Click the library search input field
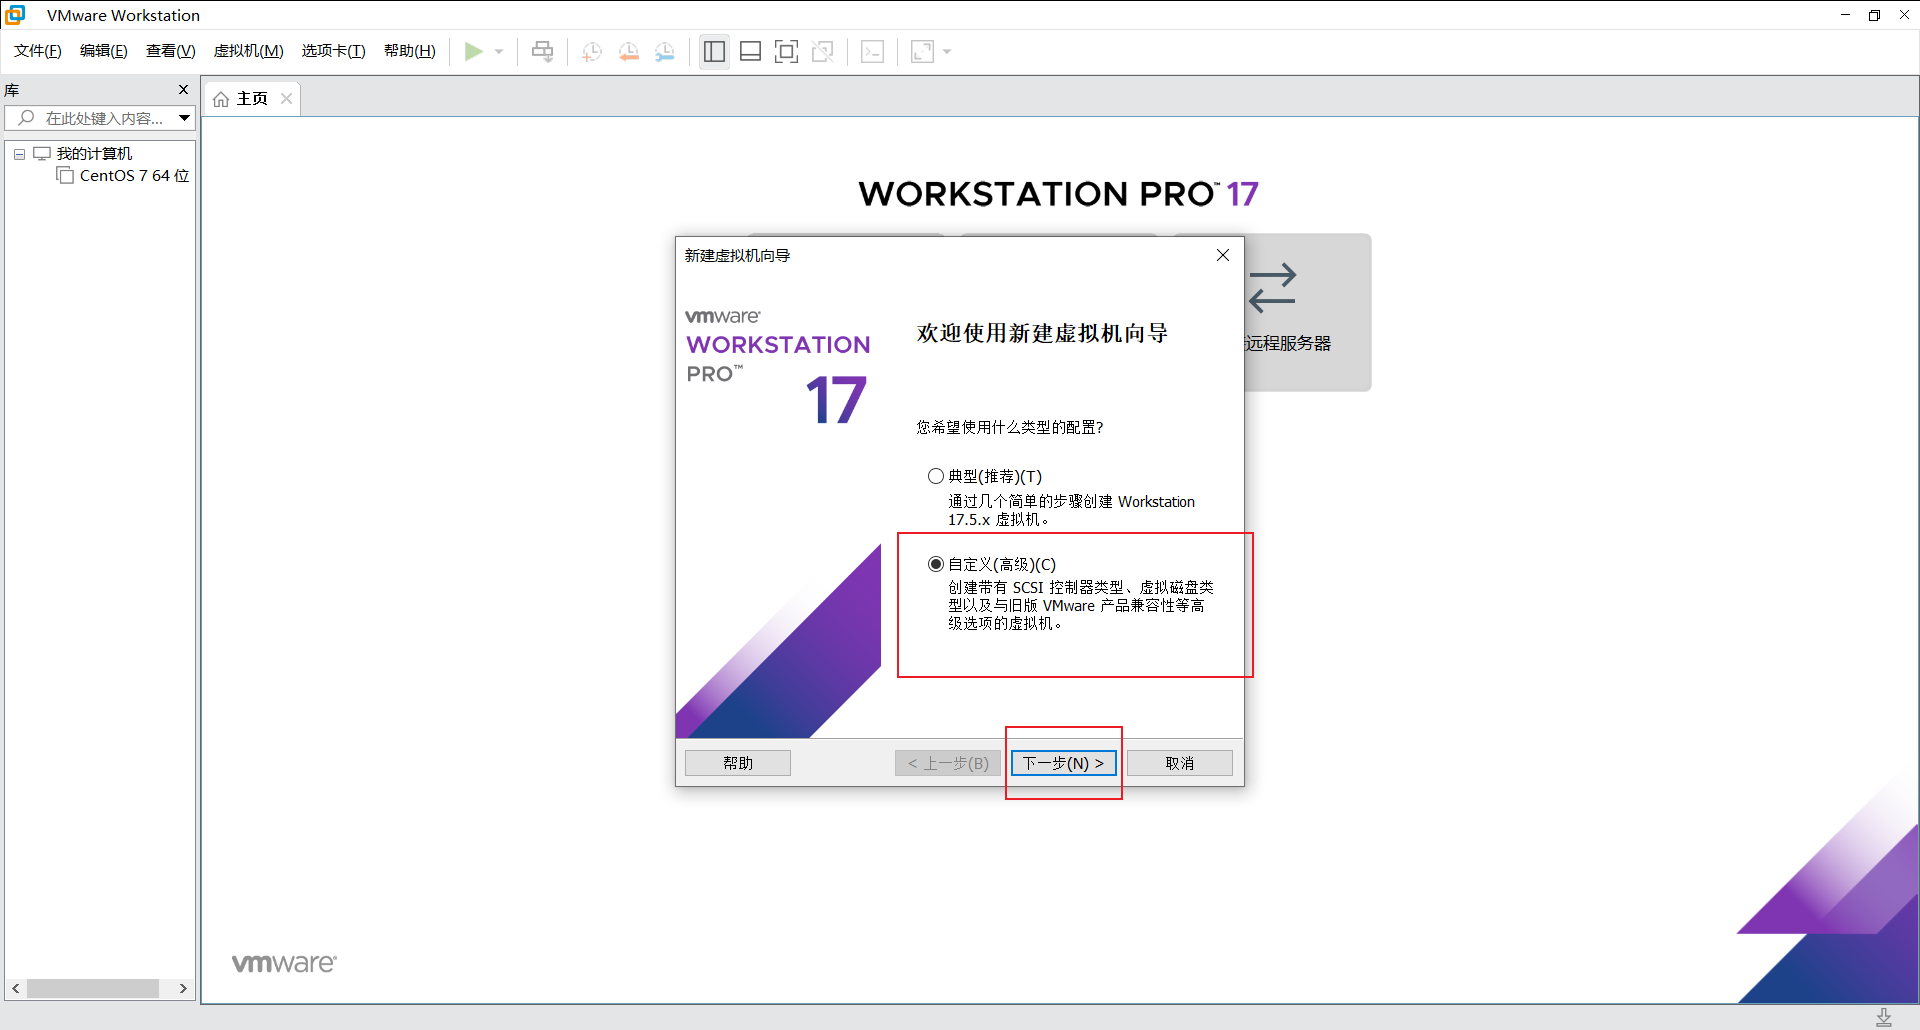This screenshot has height=1030, width=1920. (x=92, y=118)
